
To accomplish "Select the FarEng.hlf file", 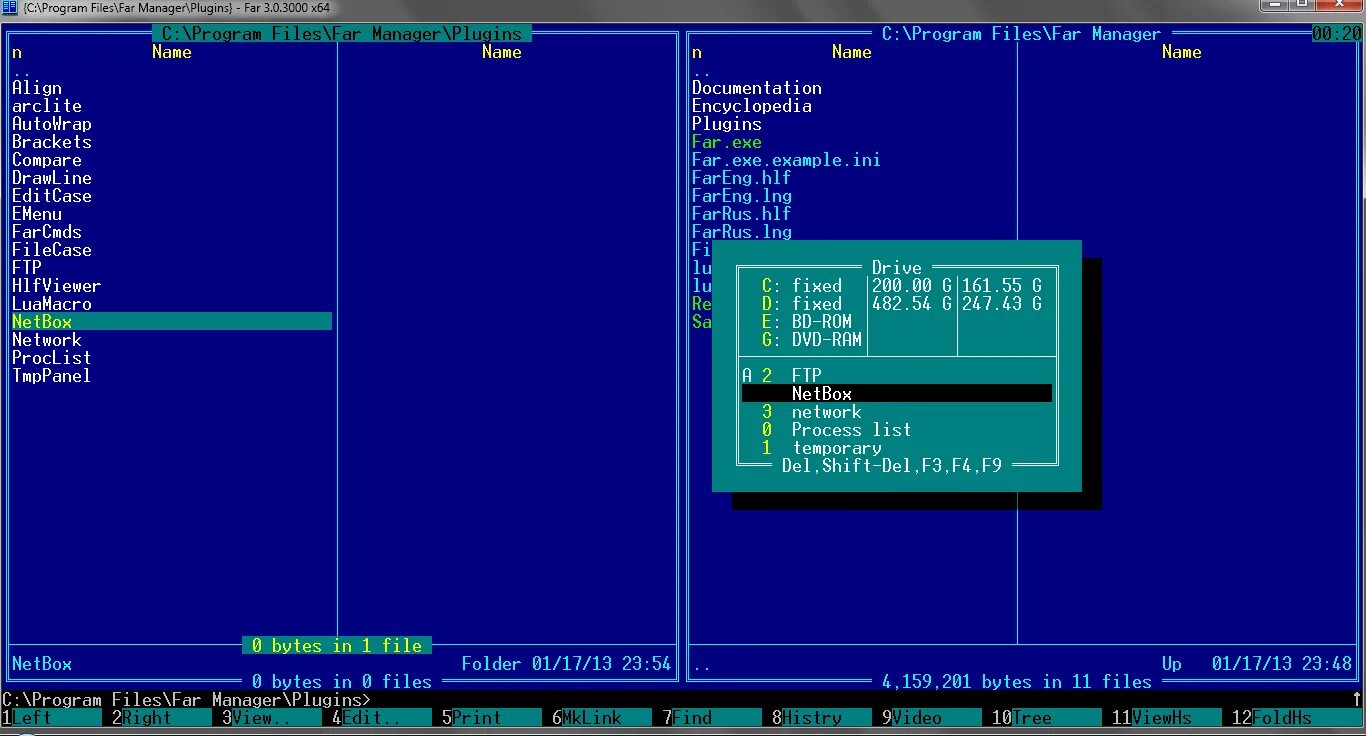I will click(x=742, y=178).
